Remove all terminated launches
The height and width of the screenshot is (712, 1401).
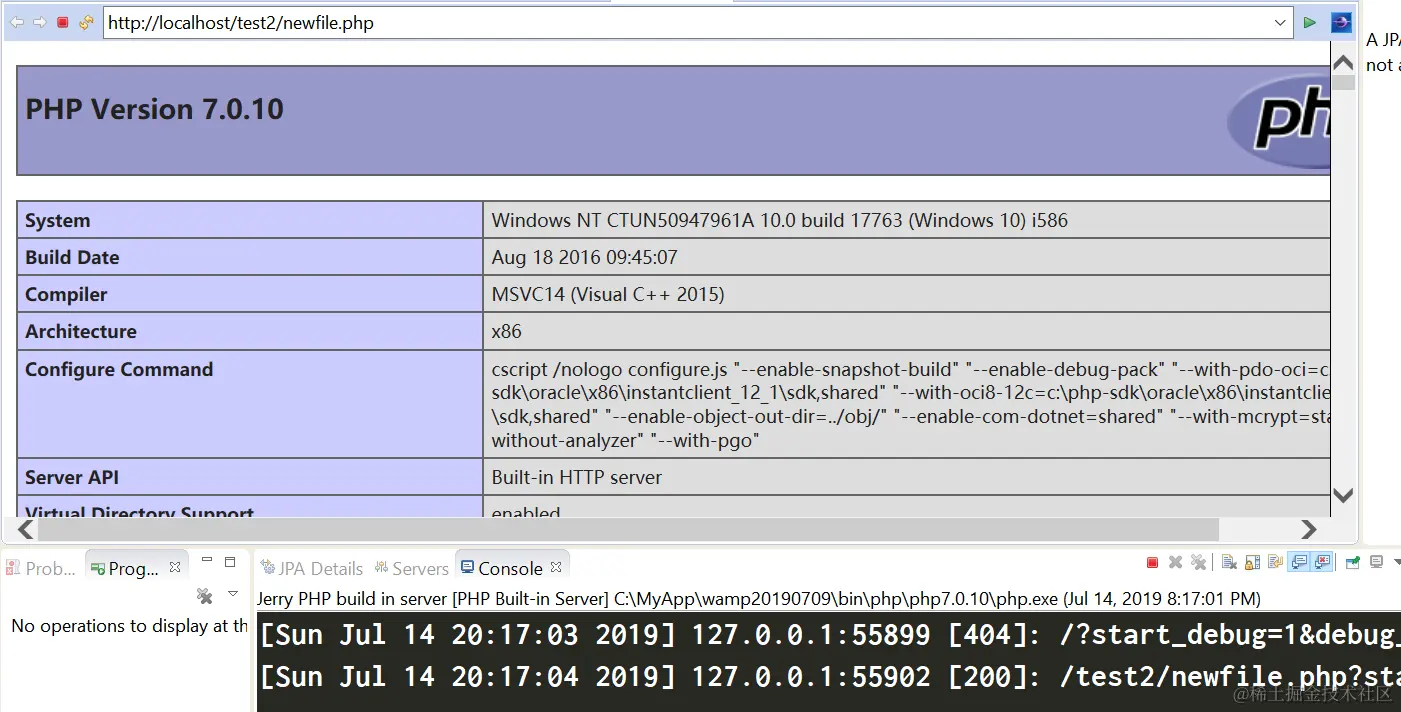point(1198,563)
